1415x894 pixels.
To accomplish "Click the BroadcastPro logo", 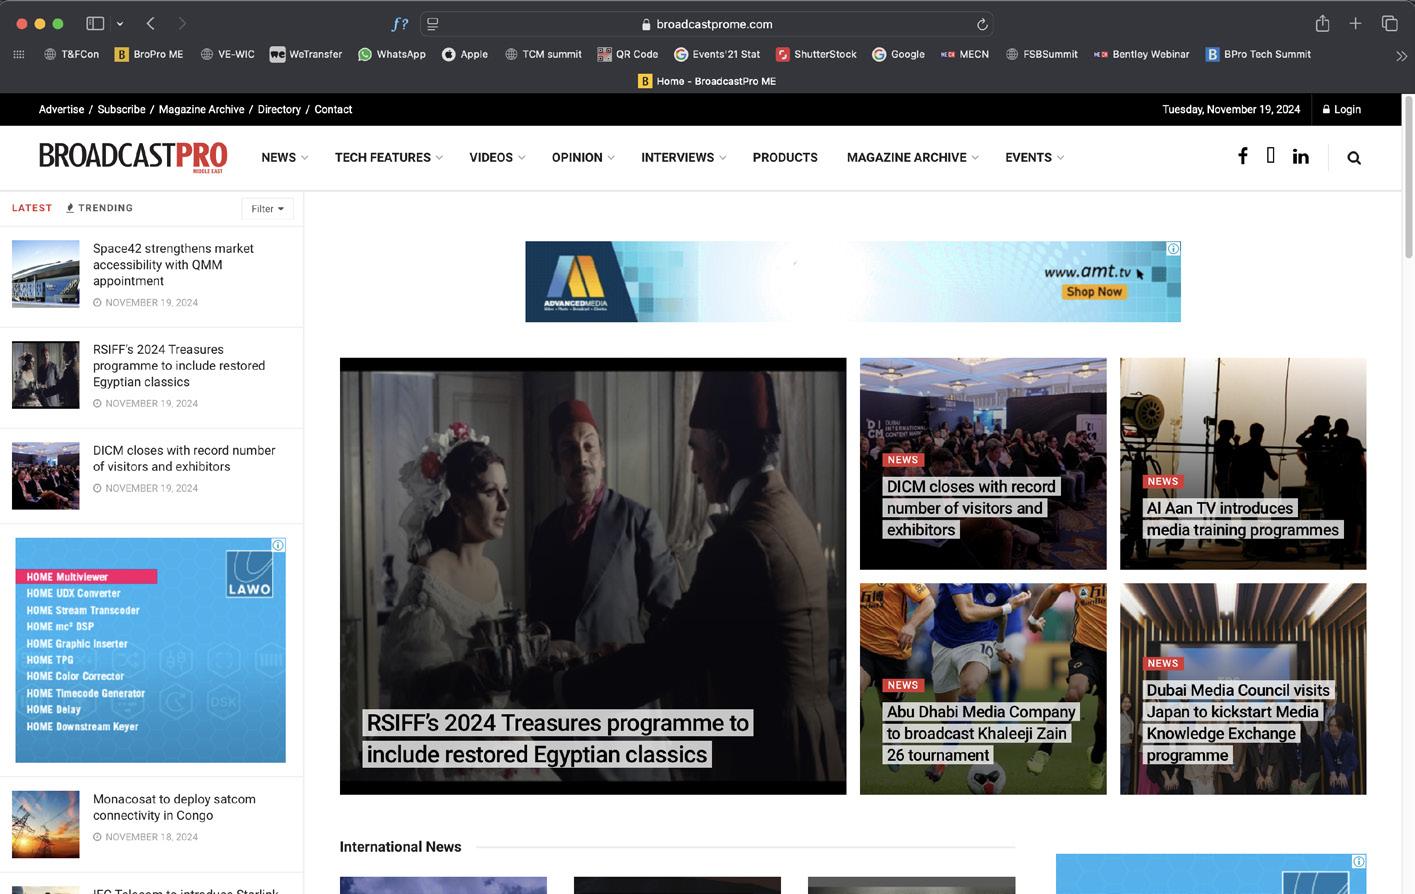I will pos(133,157).
